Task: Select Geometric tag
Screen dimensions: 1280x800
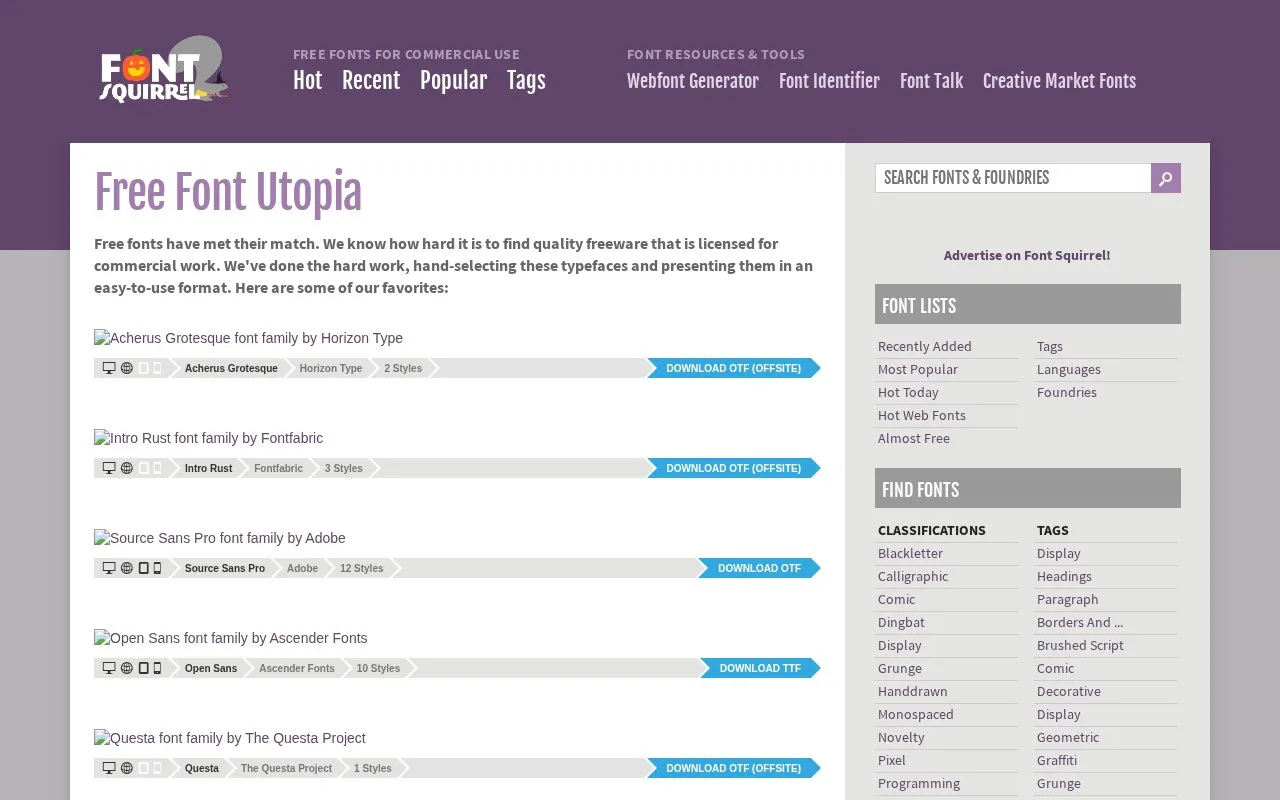Action: [1068, 737]
